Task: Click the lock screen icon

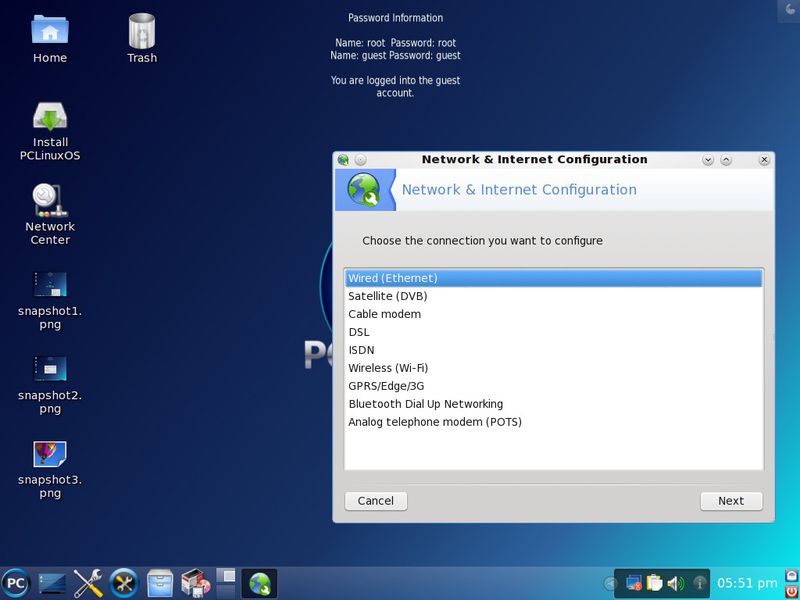Action: click(x=792, y=576)
